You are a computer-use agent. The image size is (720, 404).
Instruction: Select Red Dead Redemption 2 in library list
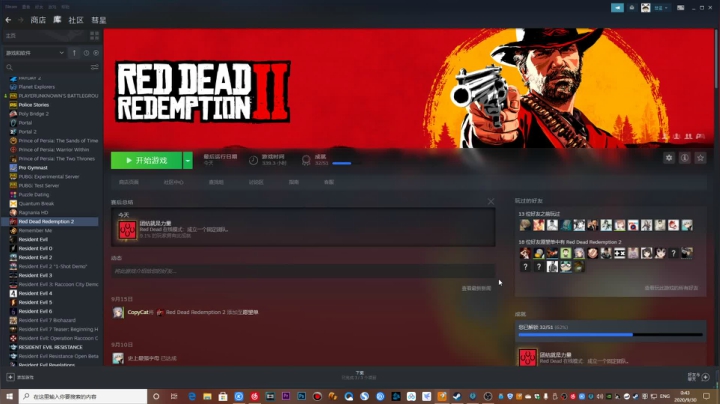pos(50,221)
